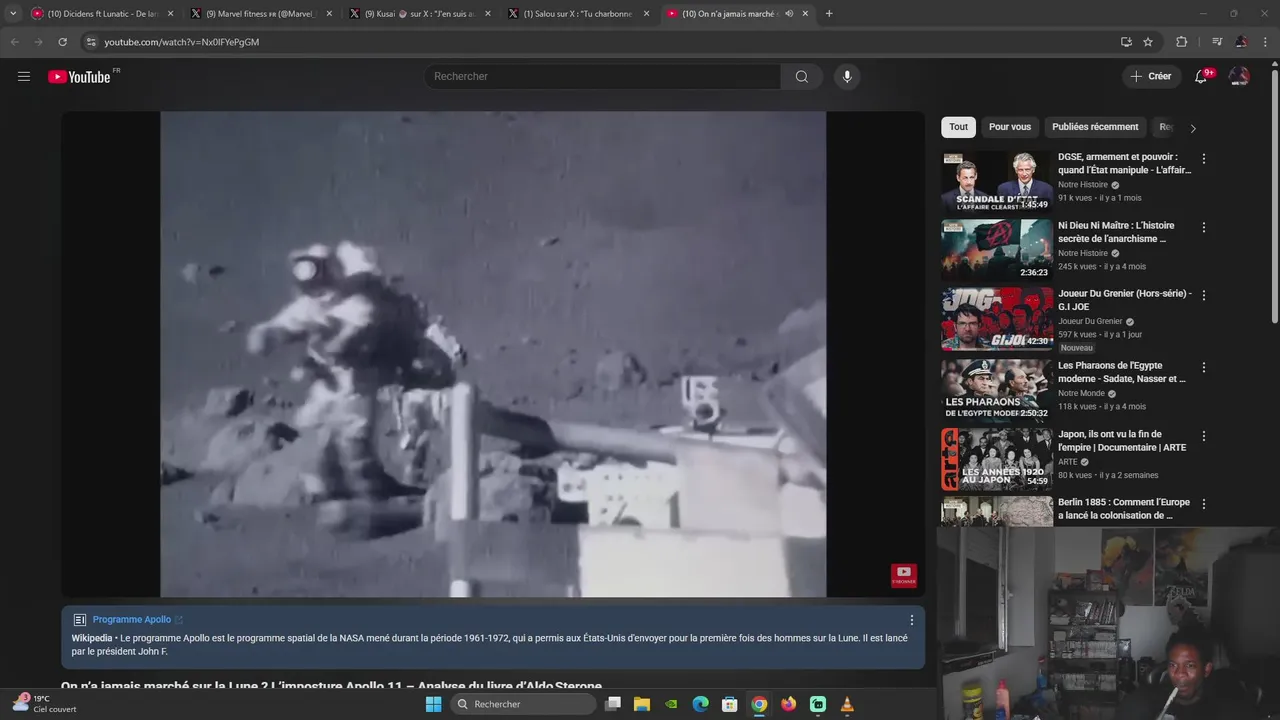The height and width of the screenshot is (720, 1280).
Task: Open VLC media player from taskbar
Action: click(x=847, y=704)
